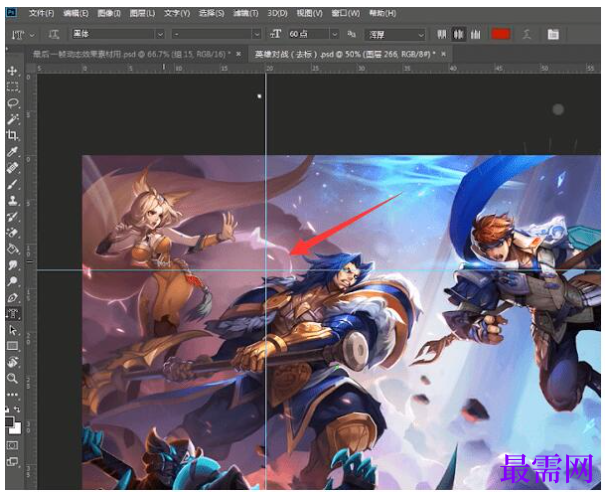Select the Rectangular Marquee tool

[x=12, y=87]
